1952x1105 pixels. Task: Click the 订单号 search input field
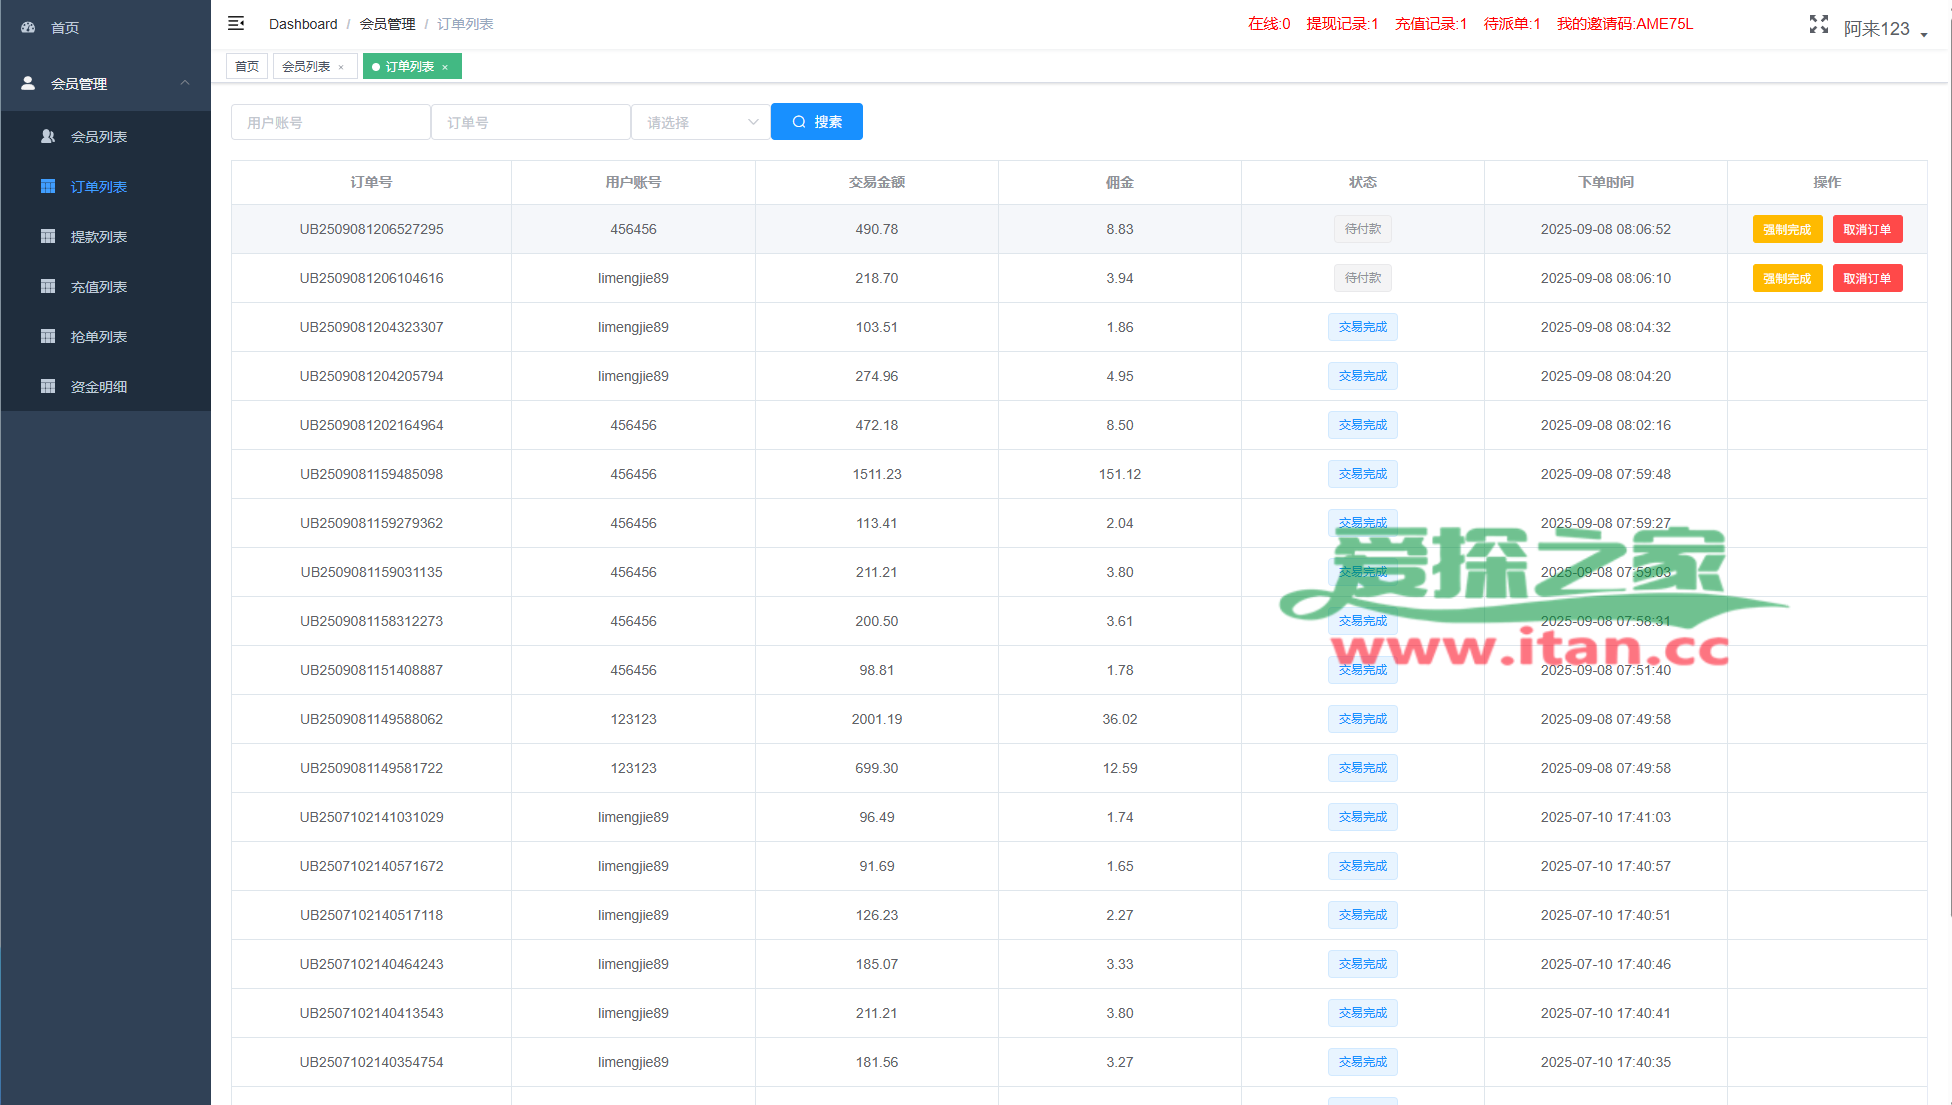530,122
